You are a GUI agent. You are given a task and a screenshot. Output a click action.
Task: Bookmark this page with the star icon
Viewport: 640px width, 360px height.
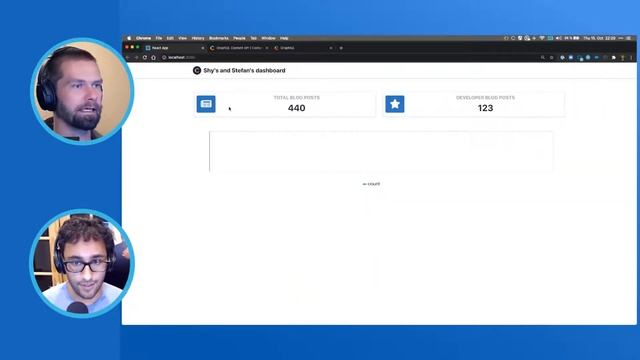click(551, 58)
